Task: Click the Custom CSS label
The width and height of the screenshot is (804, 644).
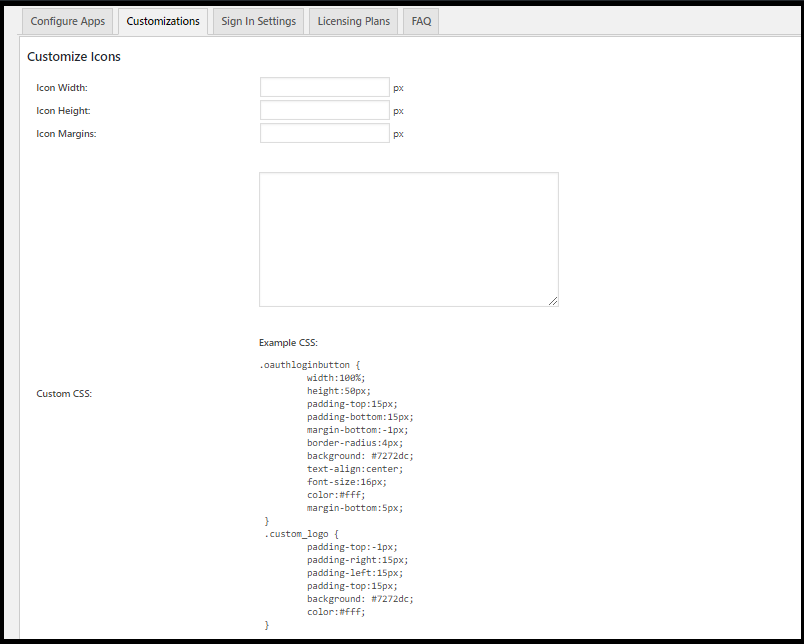Action: click(x=64, y=394)
